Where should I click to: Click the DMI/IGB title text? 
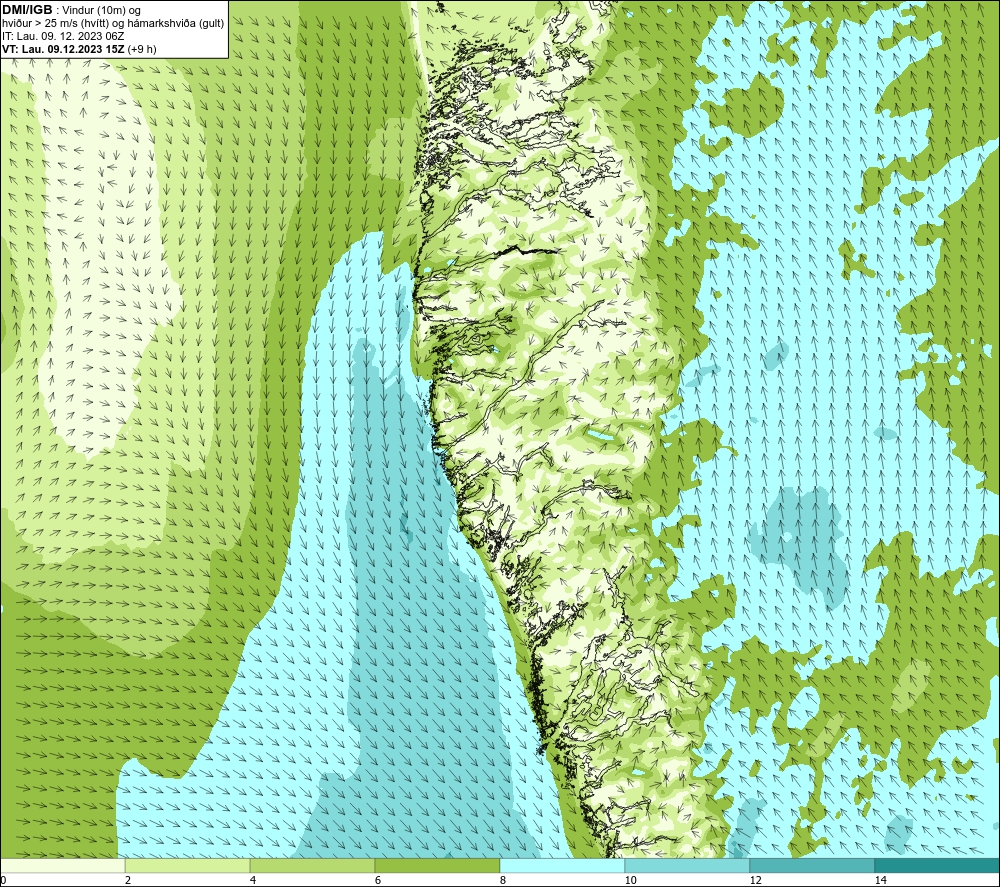point(27,10)
